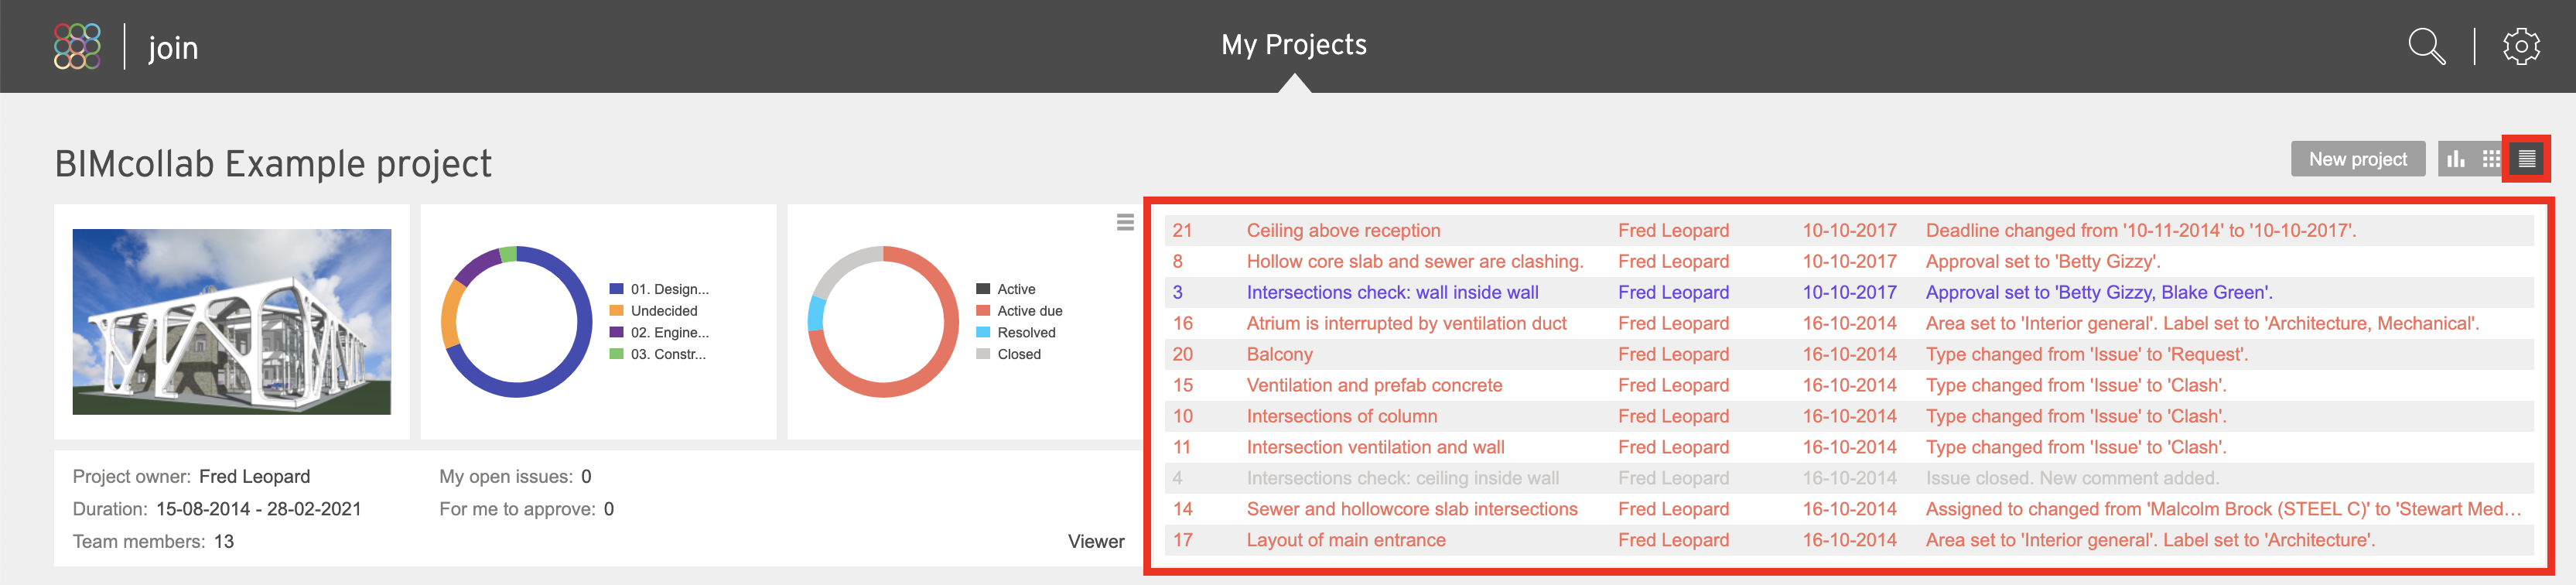The width and height of the screenshot is (2576, 585).
Task: Open the project building thumbnail
Action: [232, 321]
